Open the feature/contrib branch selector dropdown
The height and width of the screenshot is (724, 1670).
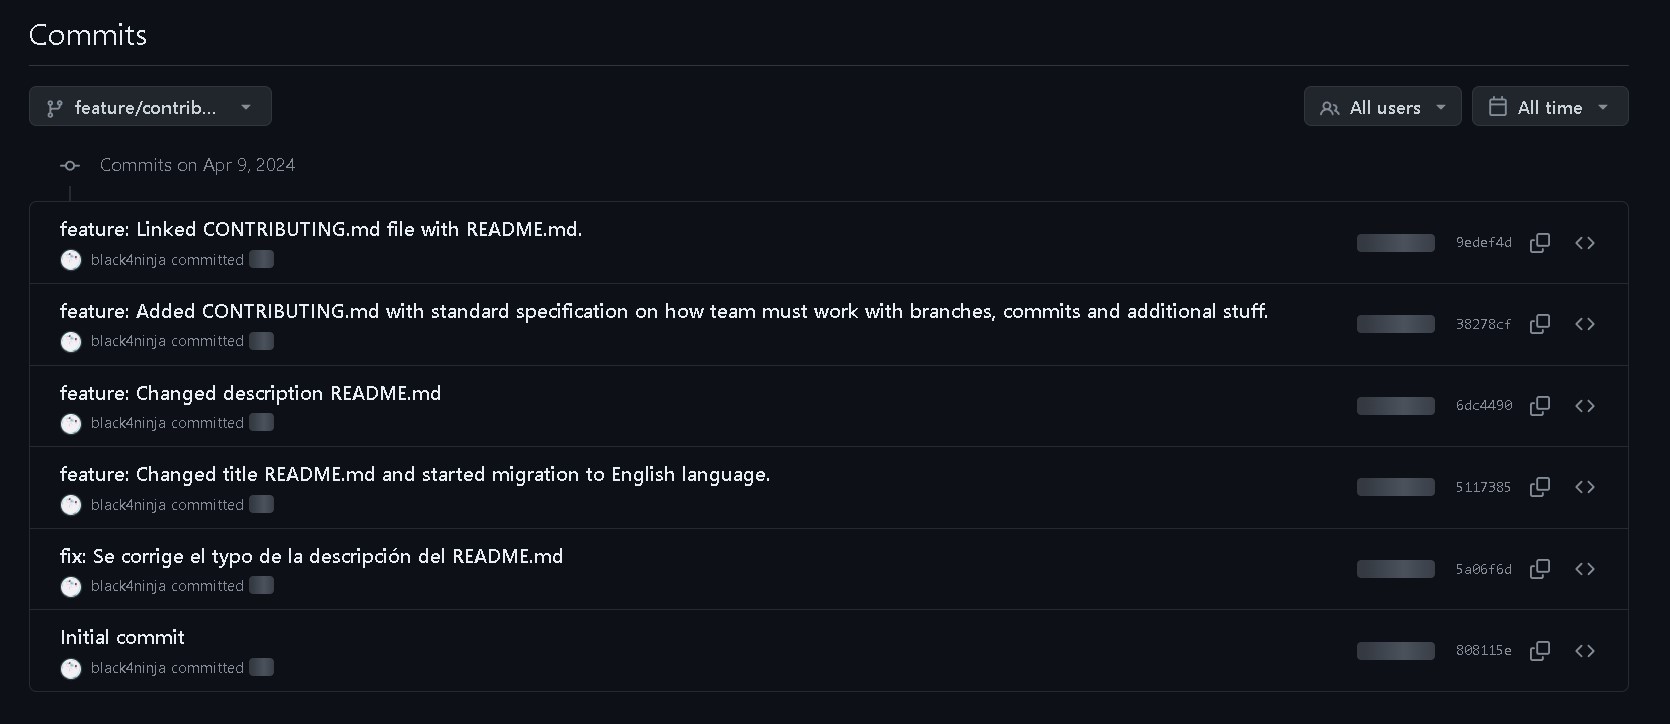coord(150,107)
